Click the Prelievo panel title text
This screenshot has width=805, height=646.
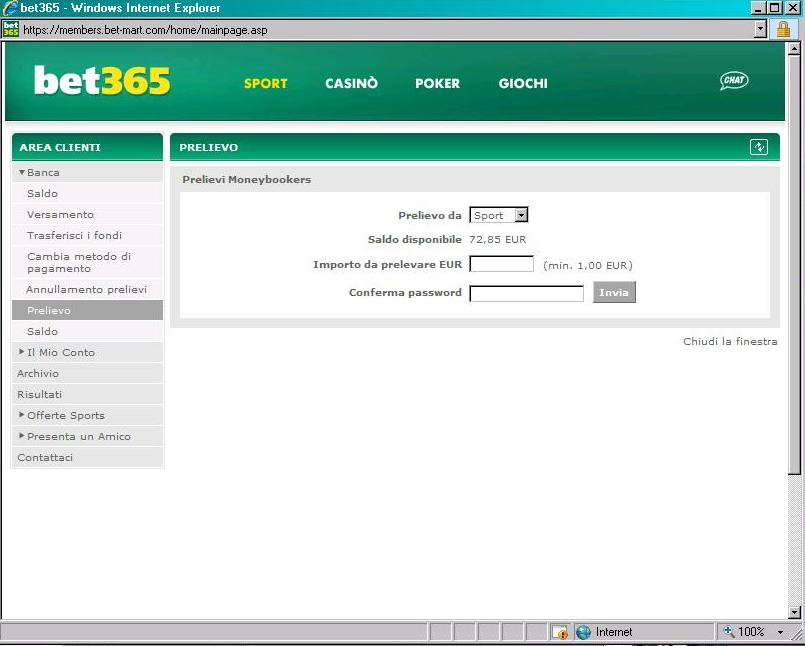click(208, 147)
